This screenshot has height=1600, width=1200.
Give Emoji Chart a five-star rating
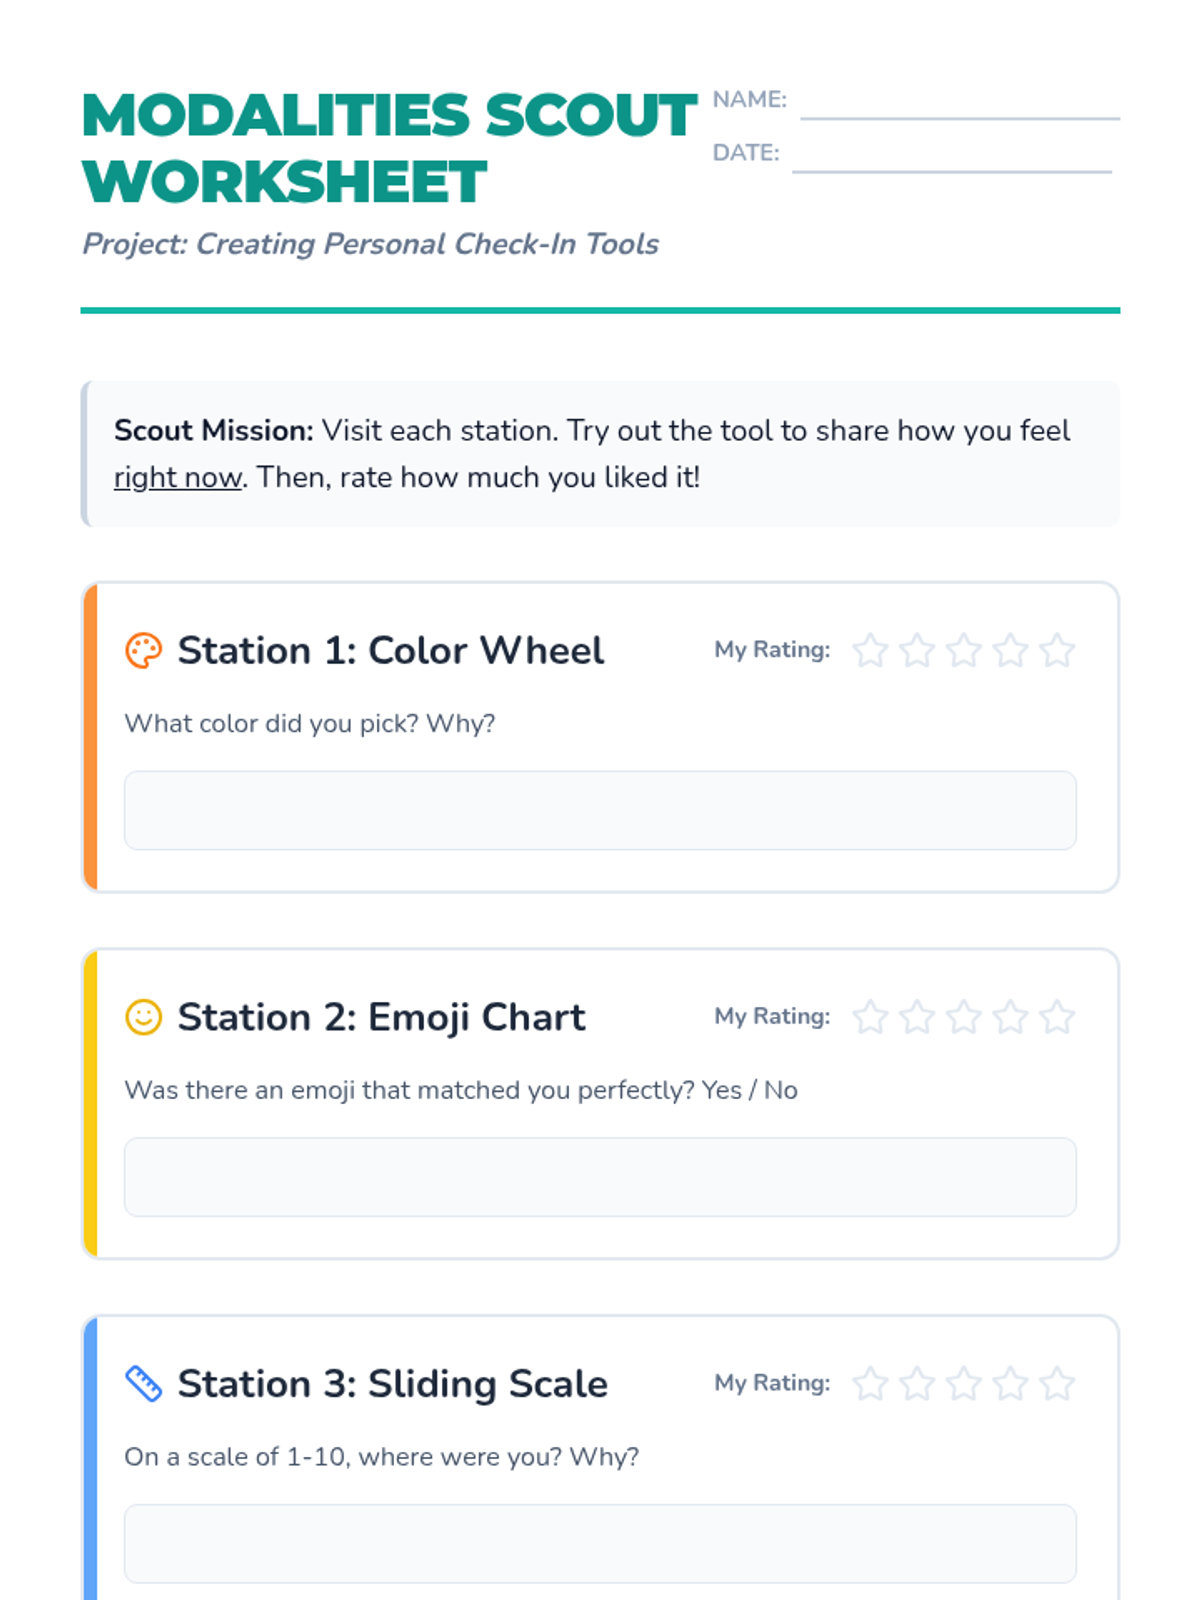coord(1057,1017)
